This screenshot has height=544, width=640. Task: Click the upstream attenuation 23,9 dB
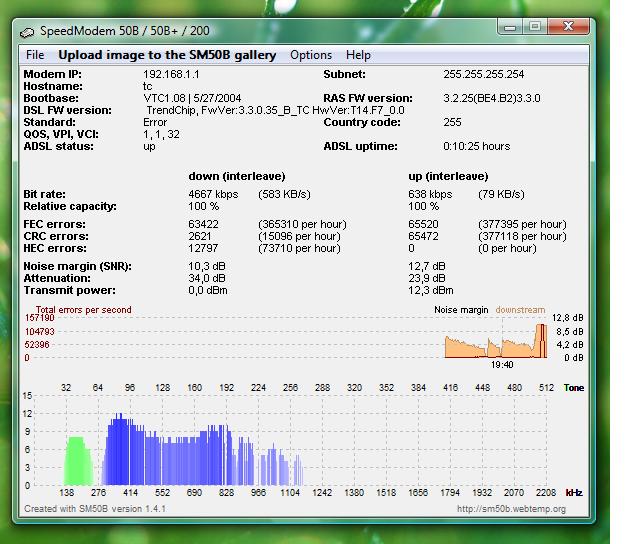[x=427, y=278]
